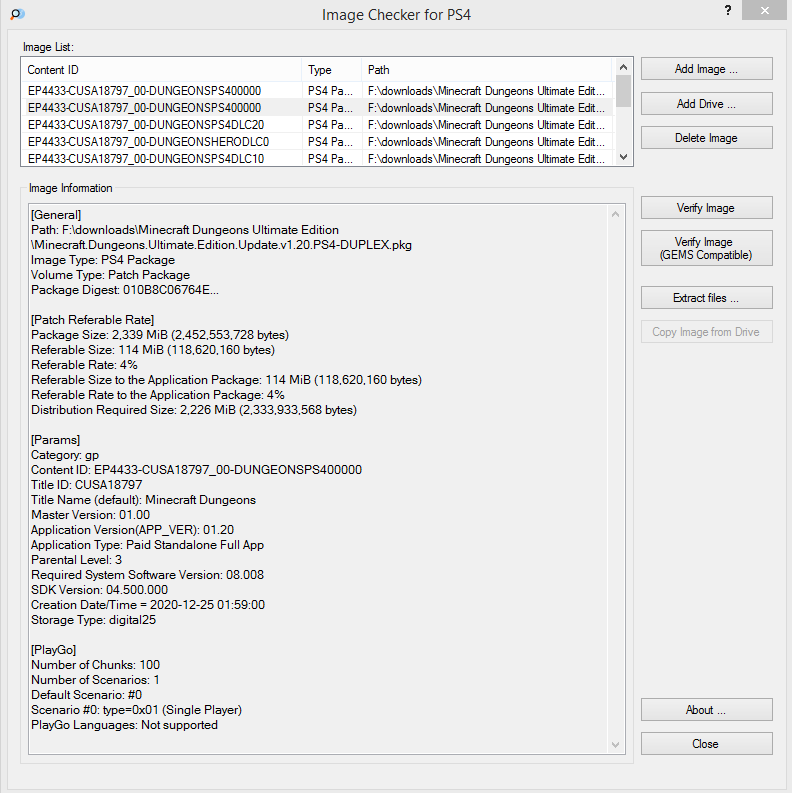Viewport: 792px width, 793px height.
Task: Click the Referable Rate: 4% line
Action: (x=84, y=365)
